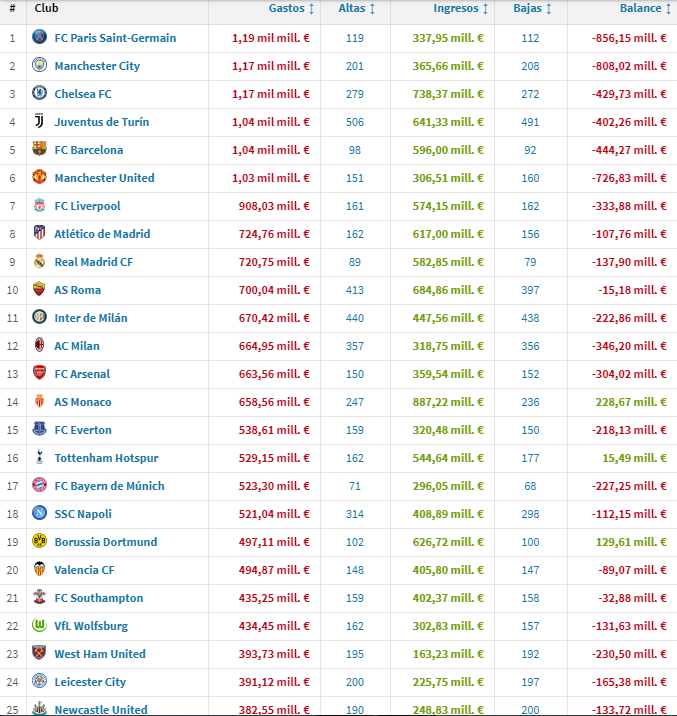The width and height of the screenshot is (677, 716).
Task: Click the FC Paris Saint-Germain club crest
Action: (x=39, y=37)
